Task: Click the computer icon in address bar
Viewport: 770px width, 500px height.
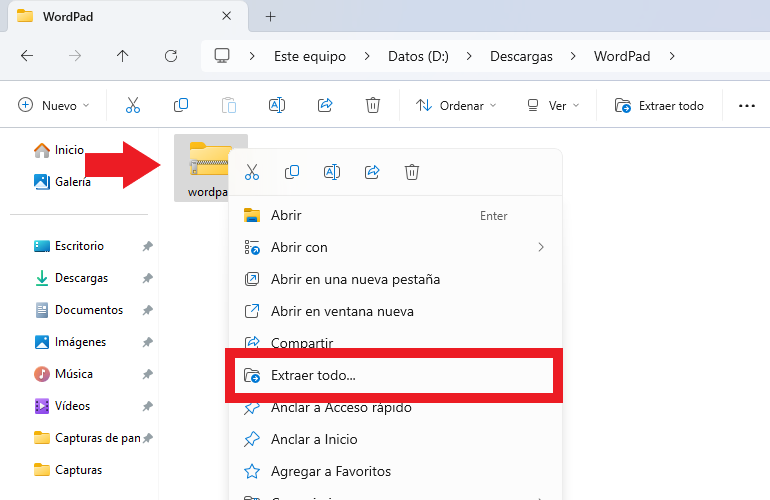Action: 222,56
